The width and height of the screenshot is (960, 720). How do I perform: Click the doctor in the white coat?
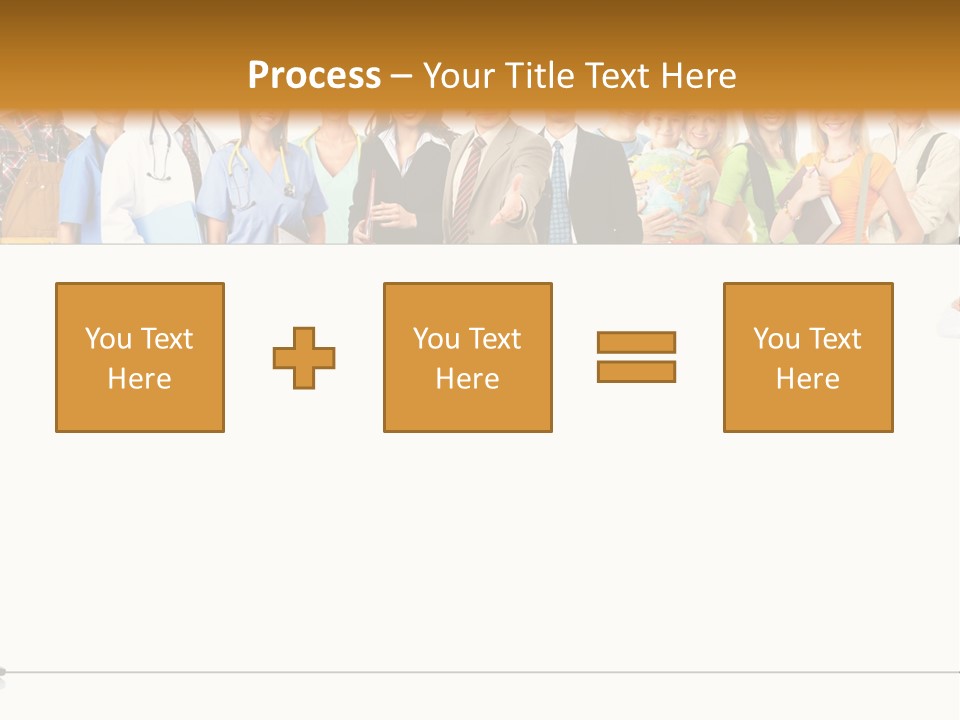coord(150,180)
